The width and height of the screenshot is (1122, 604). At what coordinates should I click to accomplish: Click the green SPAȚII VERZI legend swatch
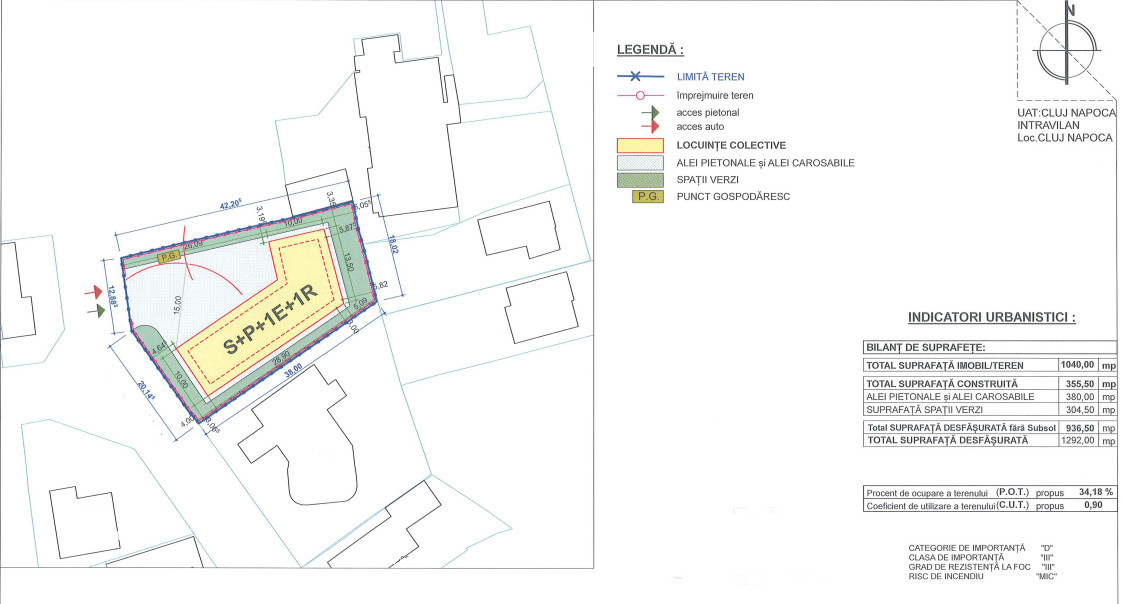point(641,179)
